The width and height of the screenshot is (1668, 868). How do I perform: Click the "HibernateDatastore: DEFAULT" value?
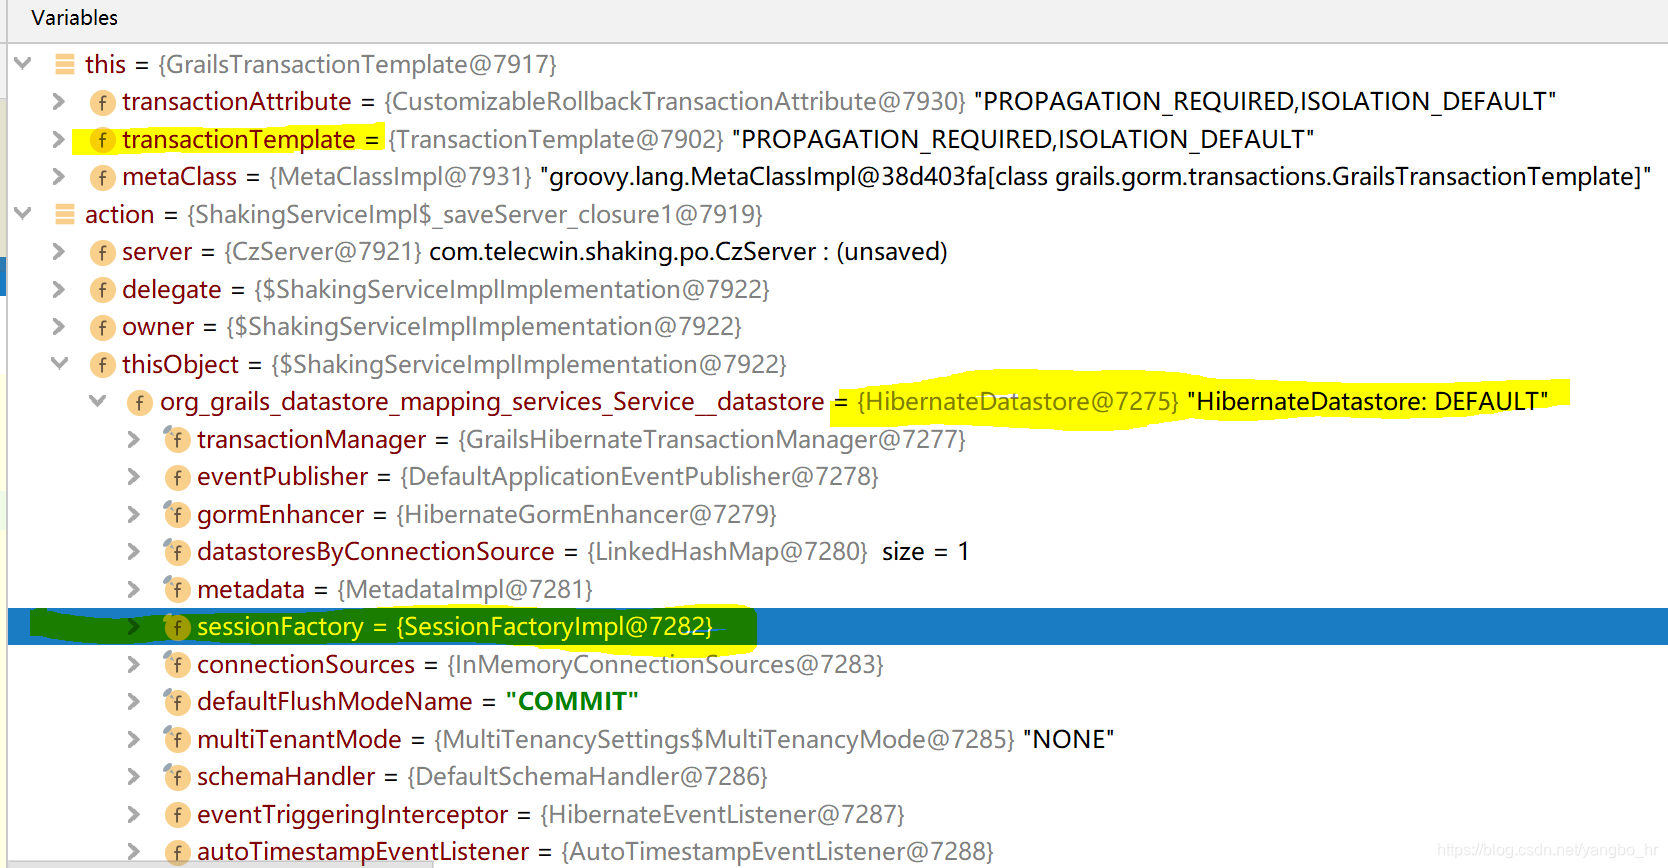1367,401
